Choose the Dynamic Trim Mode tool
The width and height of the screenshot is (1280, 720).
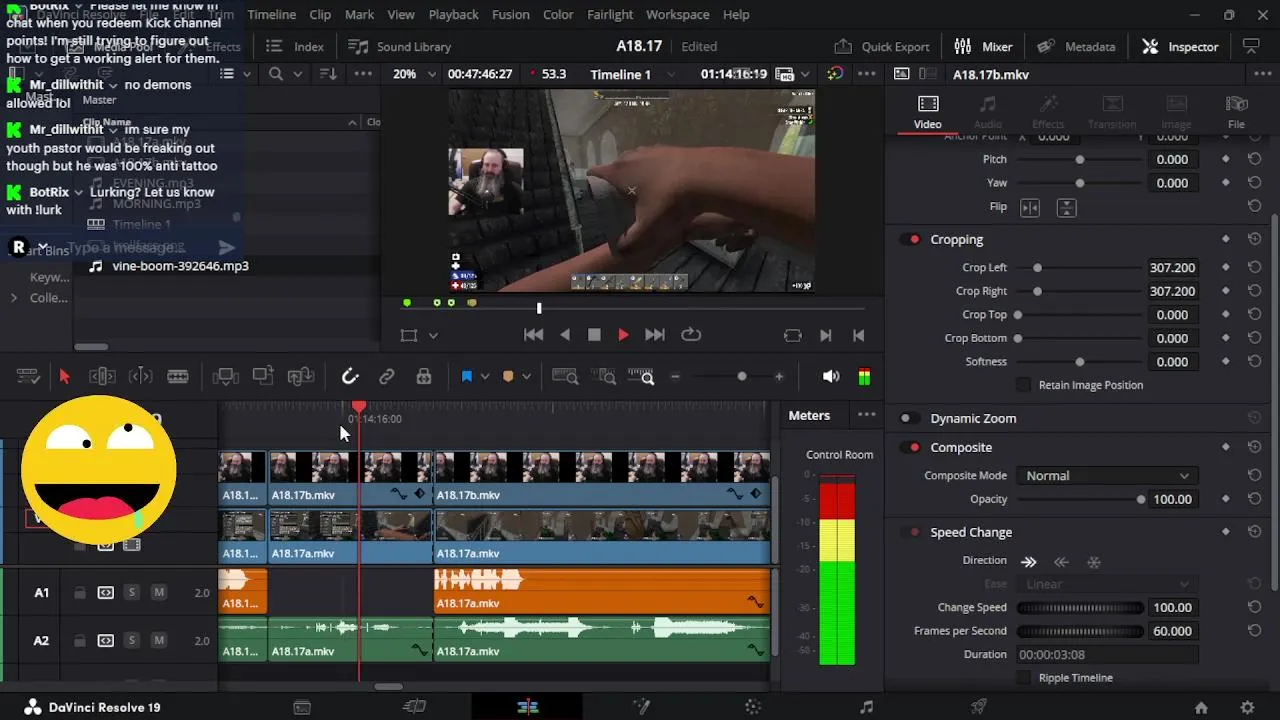click(x=141, y=377)
